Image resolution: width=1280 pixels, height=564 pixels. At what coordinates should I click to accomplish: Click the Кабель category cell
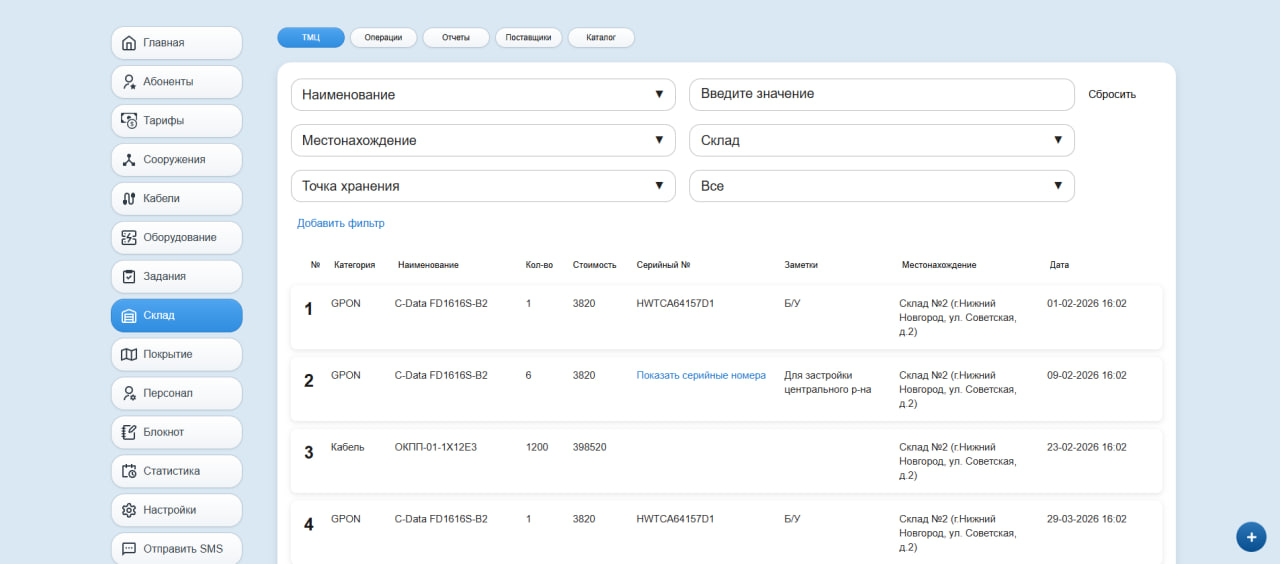348,448
